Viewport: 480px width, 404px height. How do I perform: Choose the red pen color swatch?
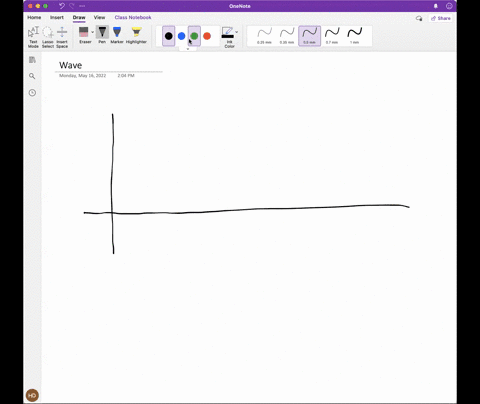(x=207, y=36)
